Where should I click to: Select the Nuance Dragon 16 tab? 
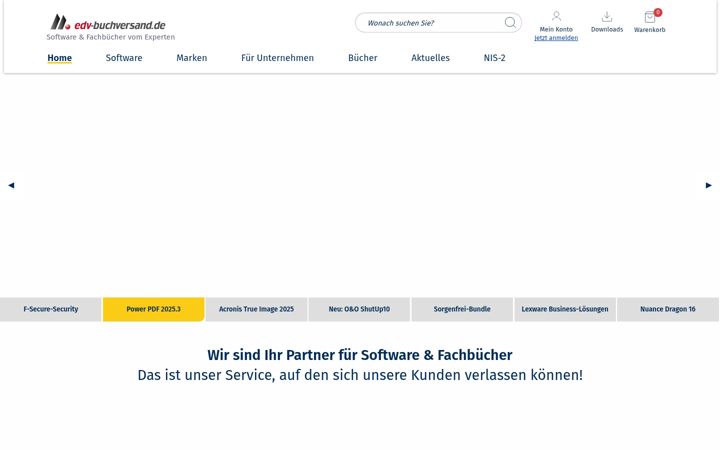pyautogui.click(x=668, y=309)
